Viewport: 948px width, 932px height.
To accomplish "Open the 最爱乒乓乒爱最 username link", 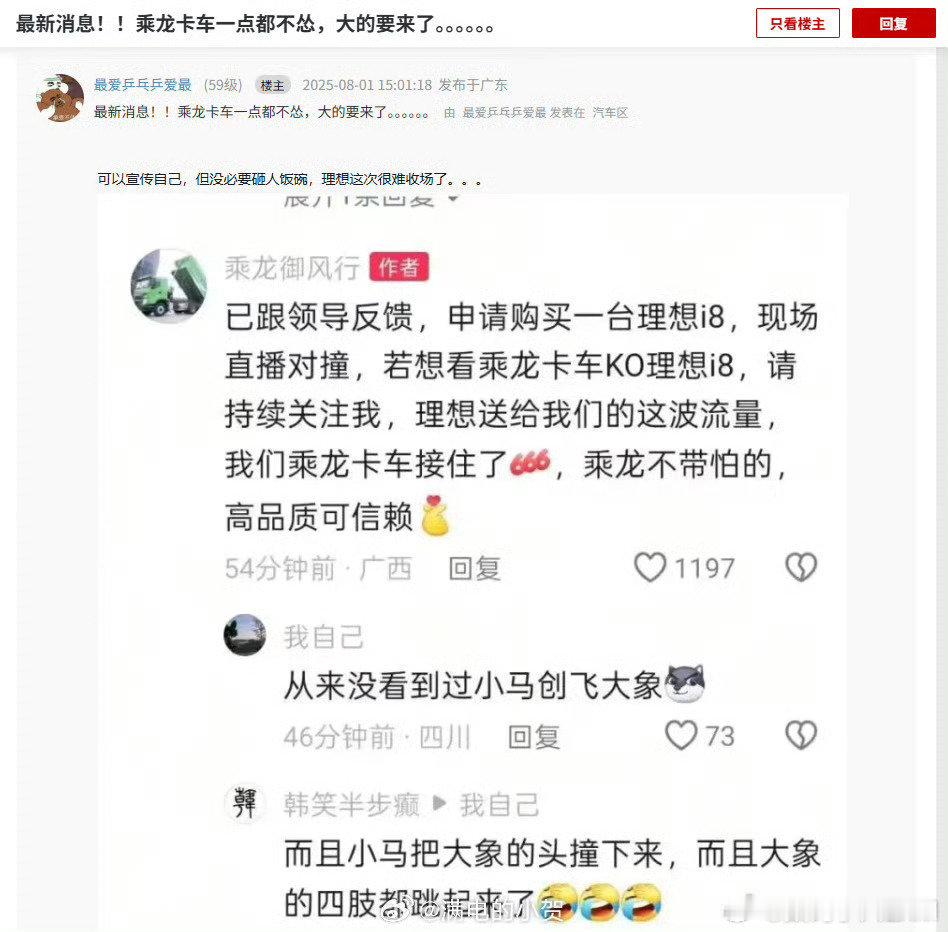I will click(x=143, y=85).
